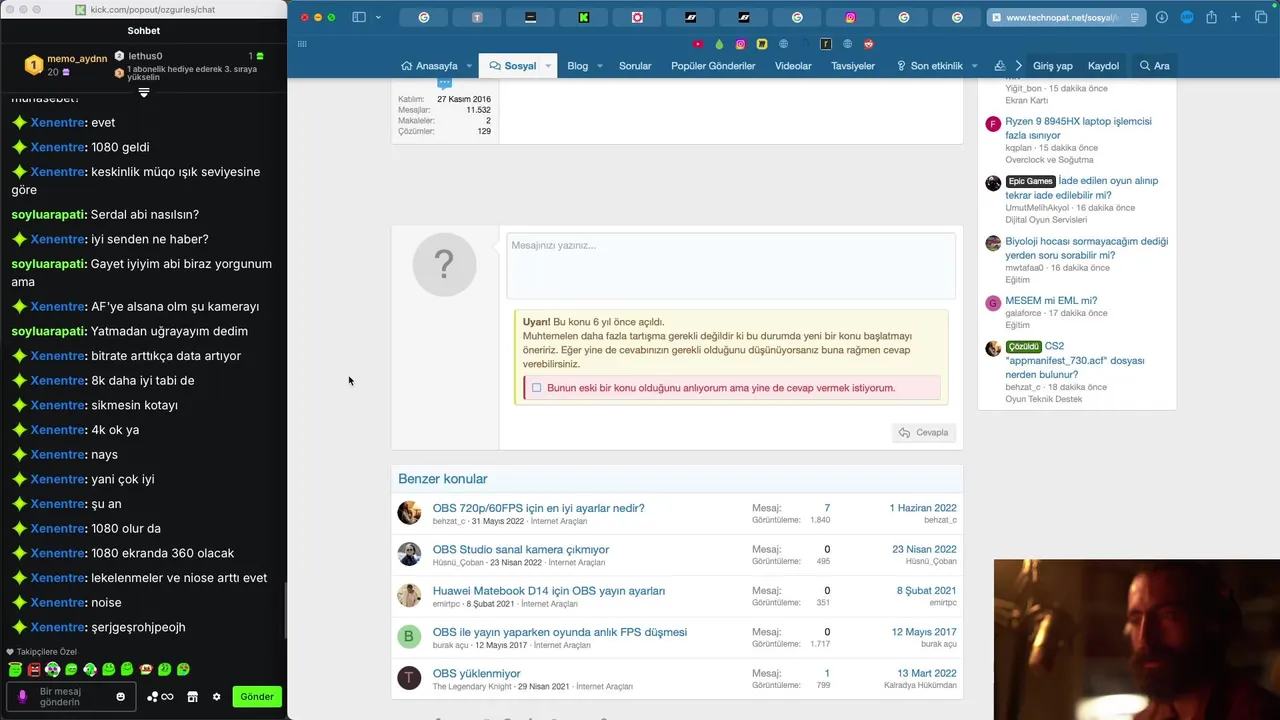The width and height of the screenshot is (1280, 720).
Task: Click in the 'Mesajınızı yazınız...' reply box
Action: click(731, 265)
